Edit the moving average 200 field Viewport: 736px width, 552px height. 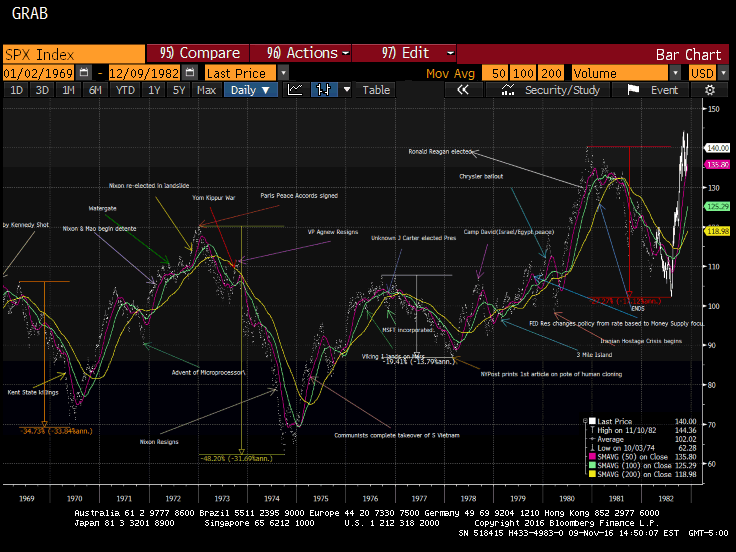point(551,73)
